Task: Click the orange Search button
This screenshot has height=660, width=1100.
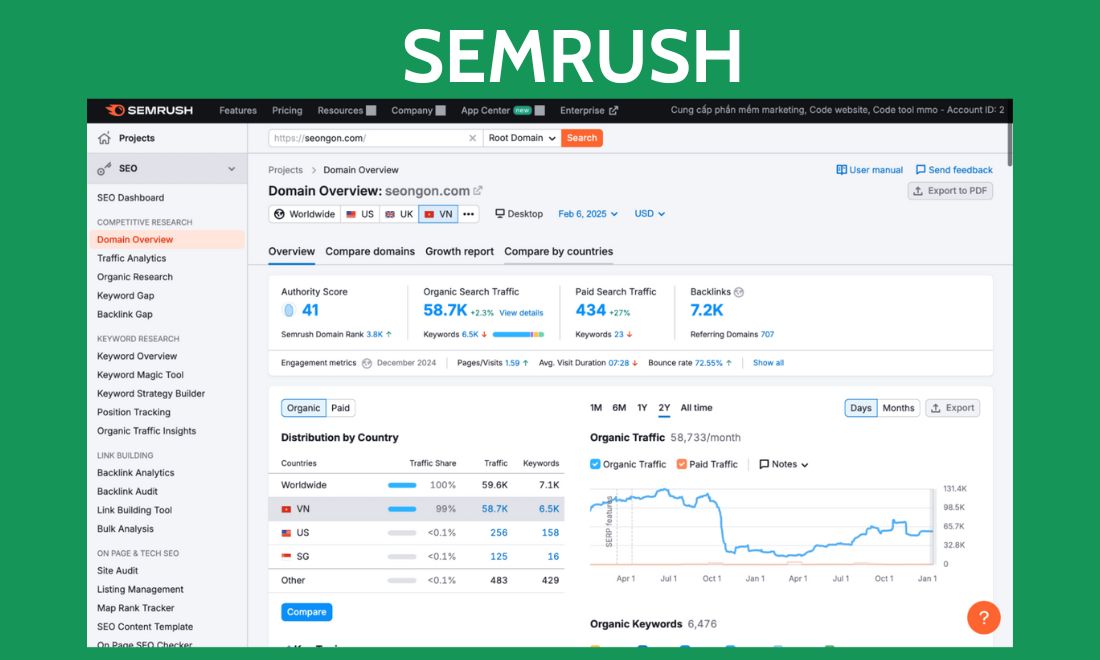Action: 581,138
